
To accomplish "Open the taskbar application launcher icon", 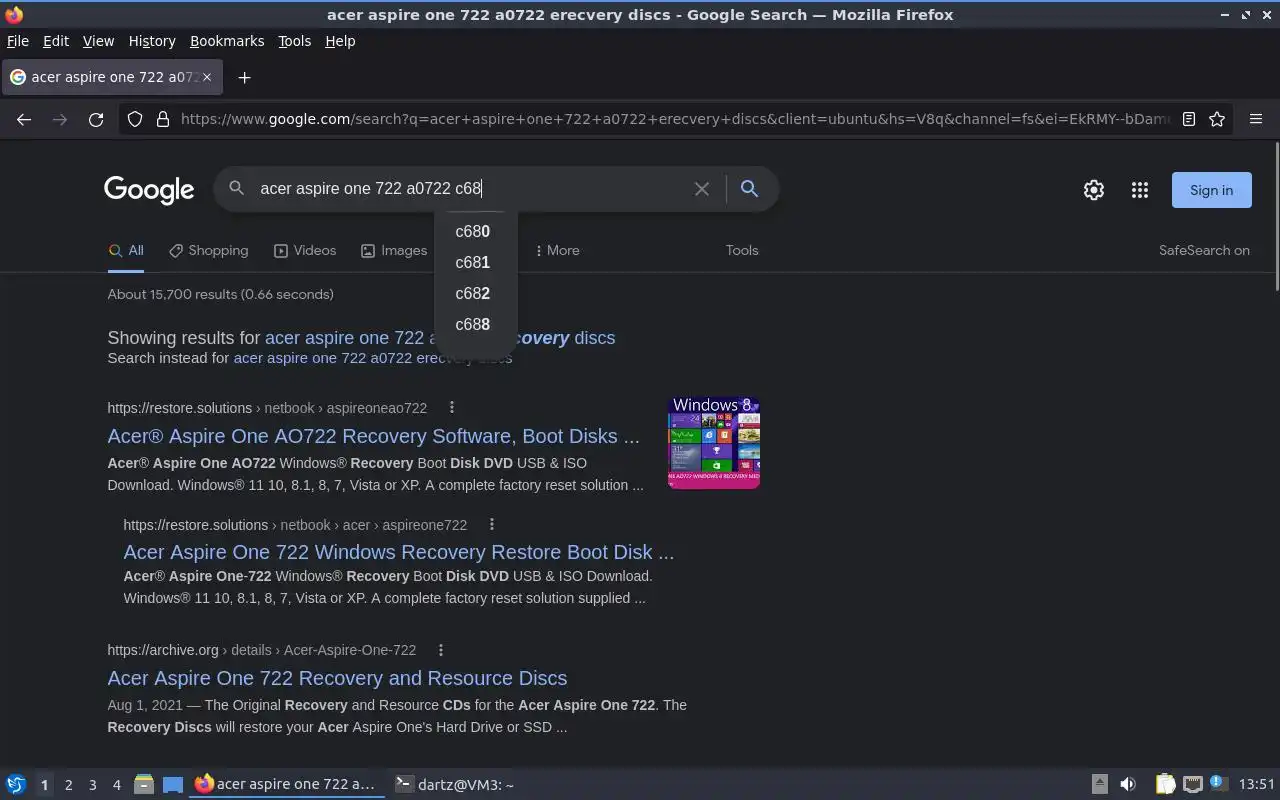I will click(x=16, y=784).
